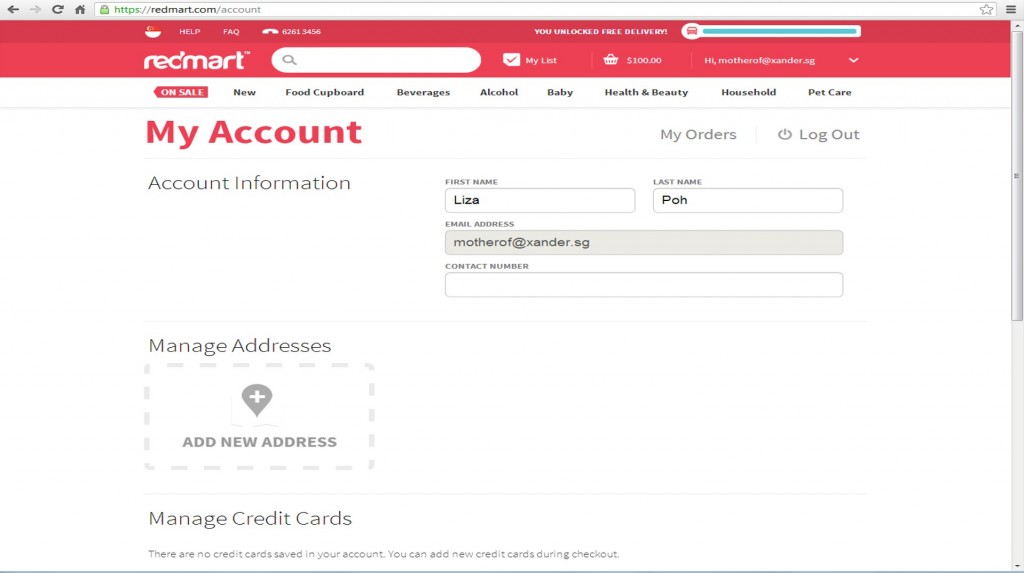
Task: Click the browser forward arrow
Action: coord(35,9)
